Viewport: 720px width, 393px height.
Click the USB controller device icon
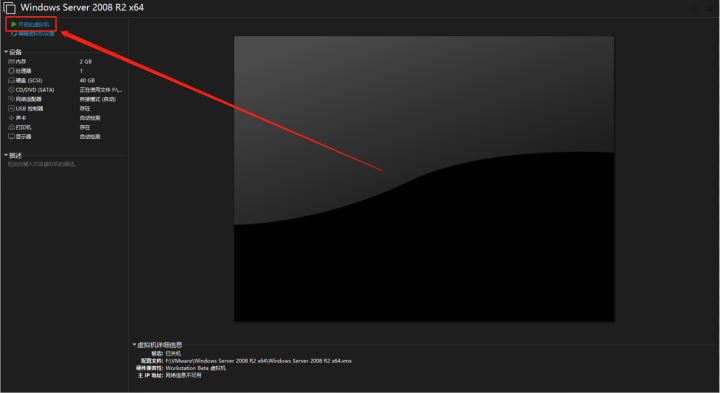(11, 108)
